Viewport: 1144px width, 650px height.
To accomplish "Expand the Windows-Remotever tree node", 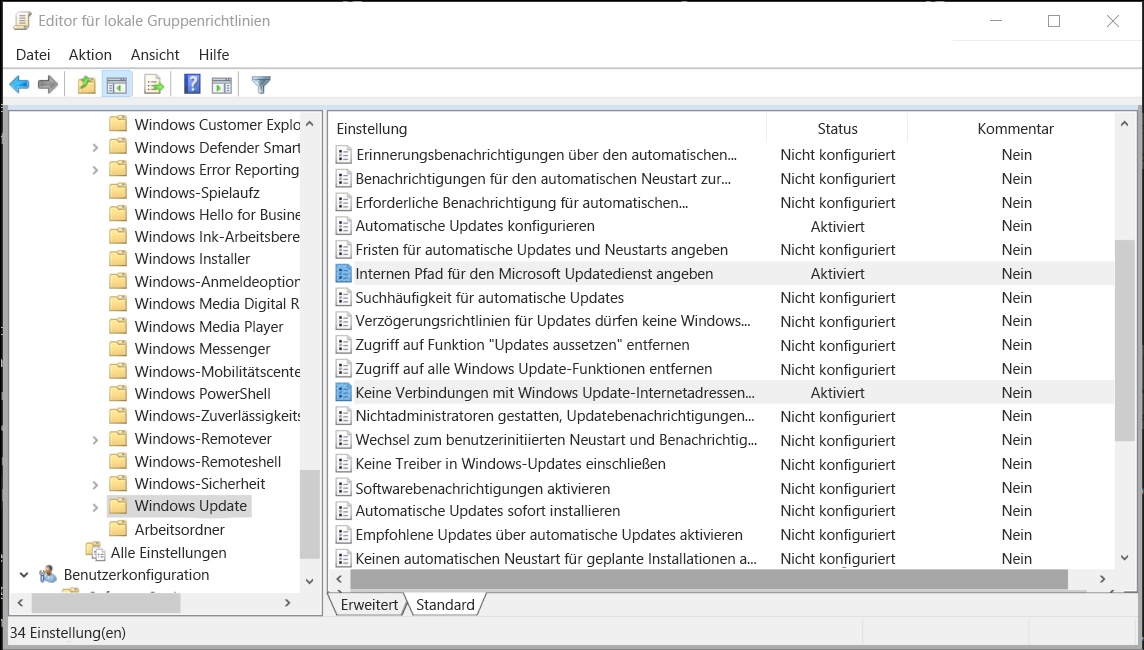I will [94, 438].
